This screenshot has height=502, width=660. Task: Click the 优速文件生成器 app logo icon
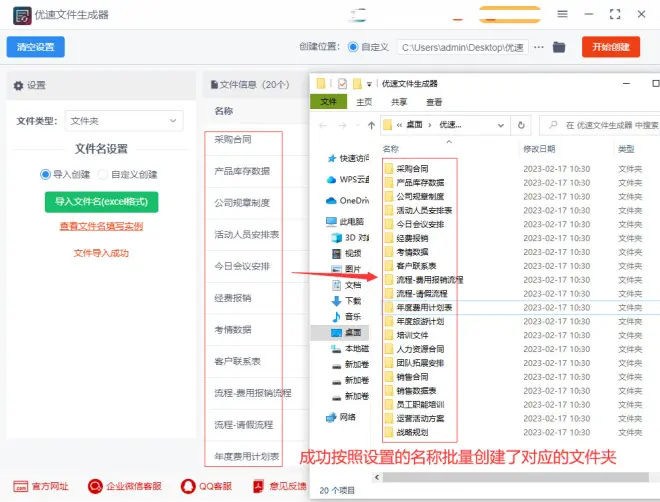(22, 16)
